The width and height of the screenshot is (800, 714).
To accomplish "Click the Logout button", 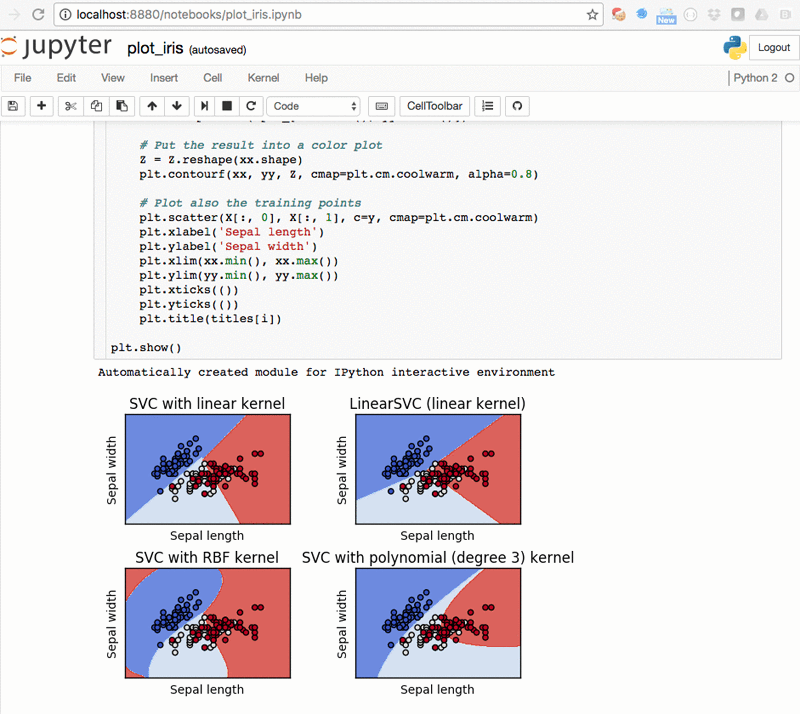I will (x=773, y=47).
